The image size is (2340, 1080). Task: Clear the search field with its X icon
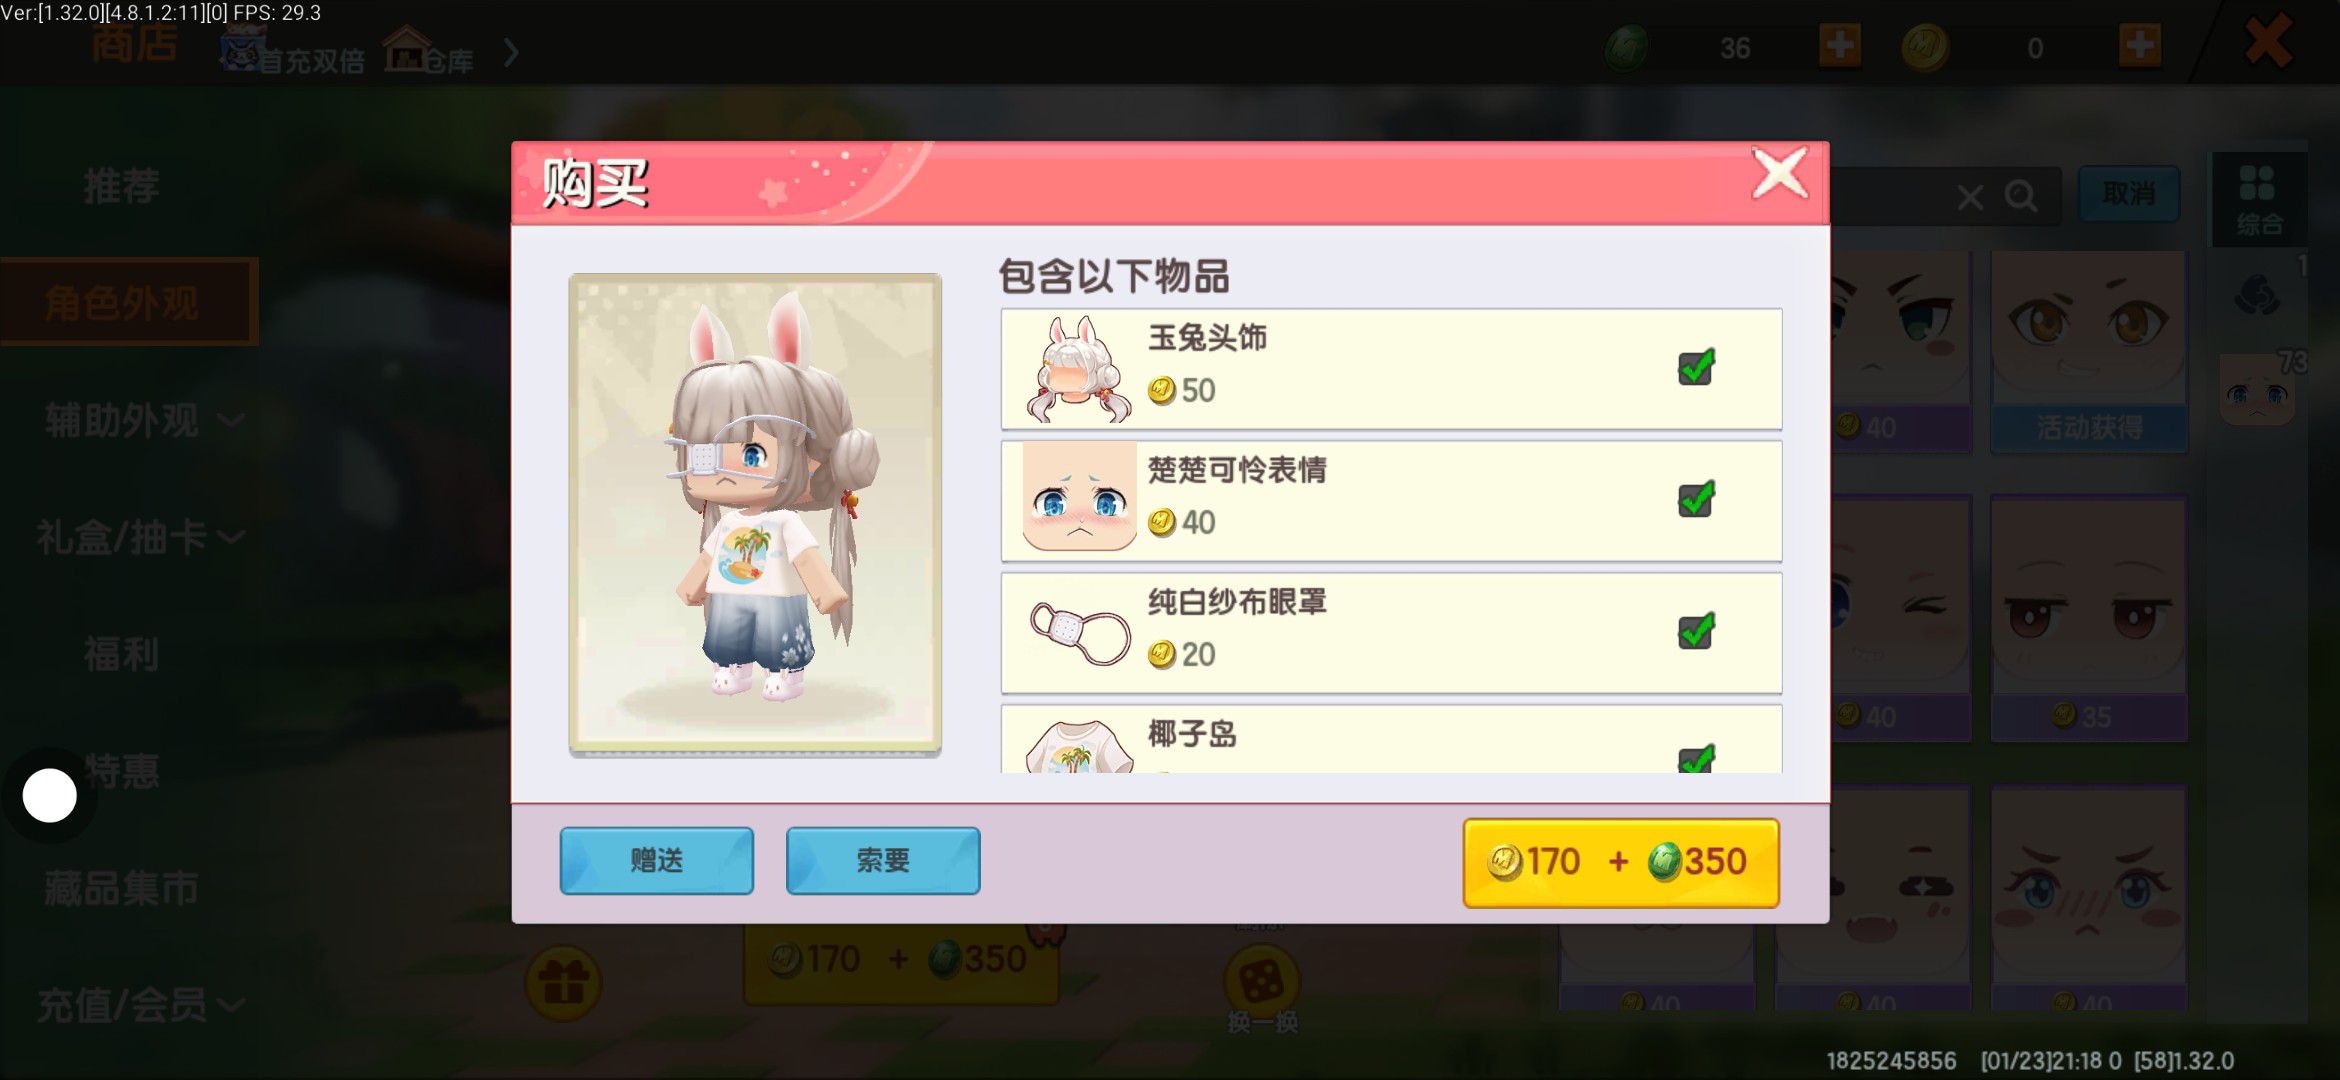coord(1970,197)
